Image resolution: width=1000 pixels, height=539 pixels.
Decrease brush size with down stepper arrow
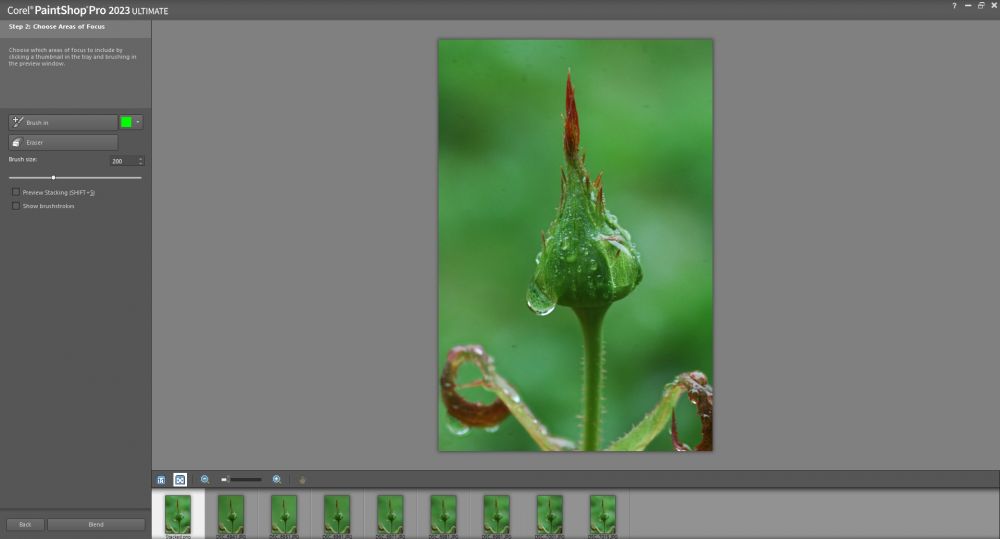pos(141,163)
